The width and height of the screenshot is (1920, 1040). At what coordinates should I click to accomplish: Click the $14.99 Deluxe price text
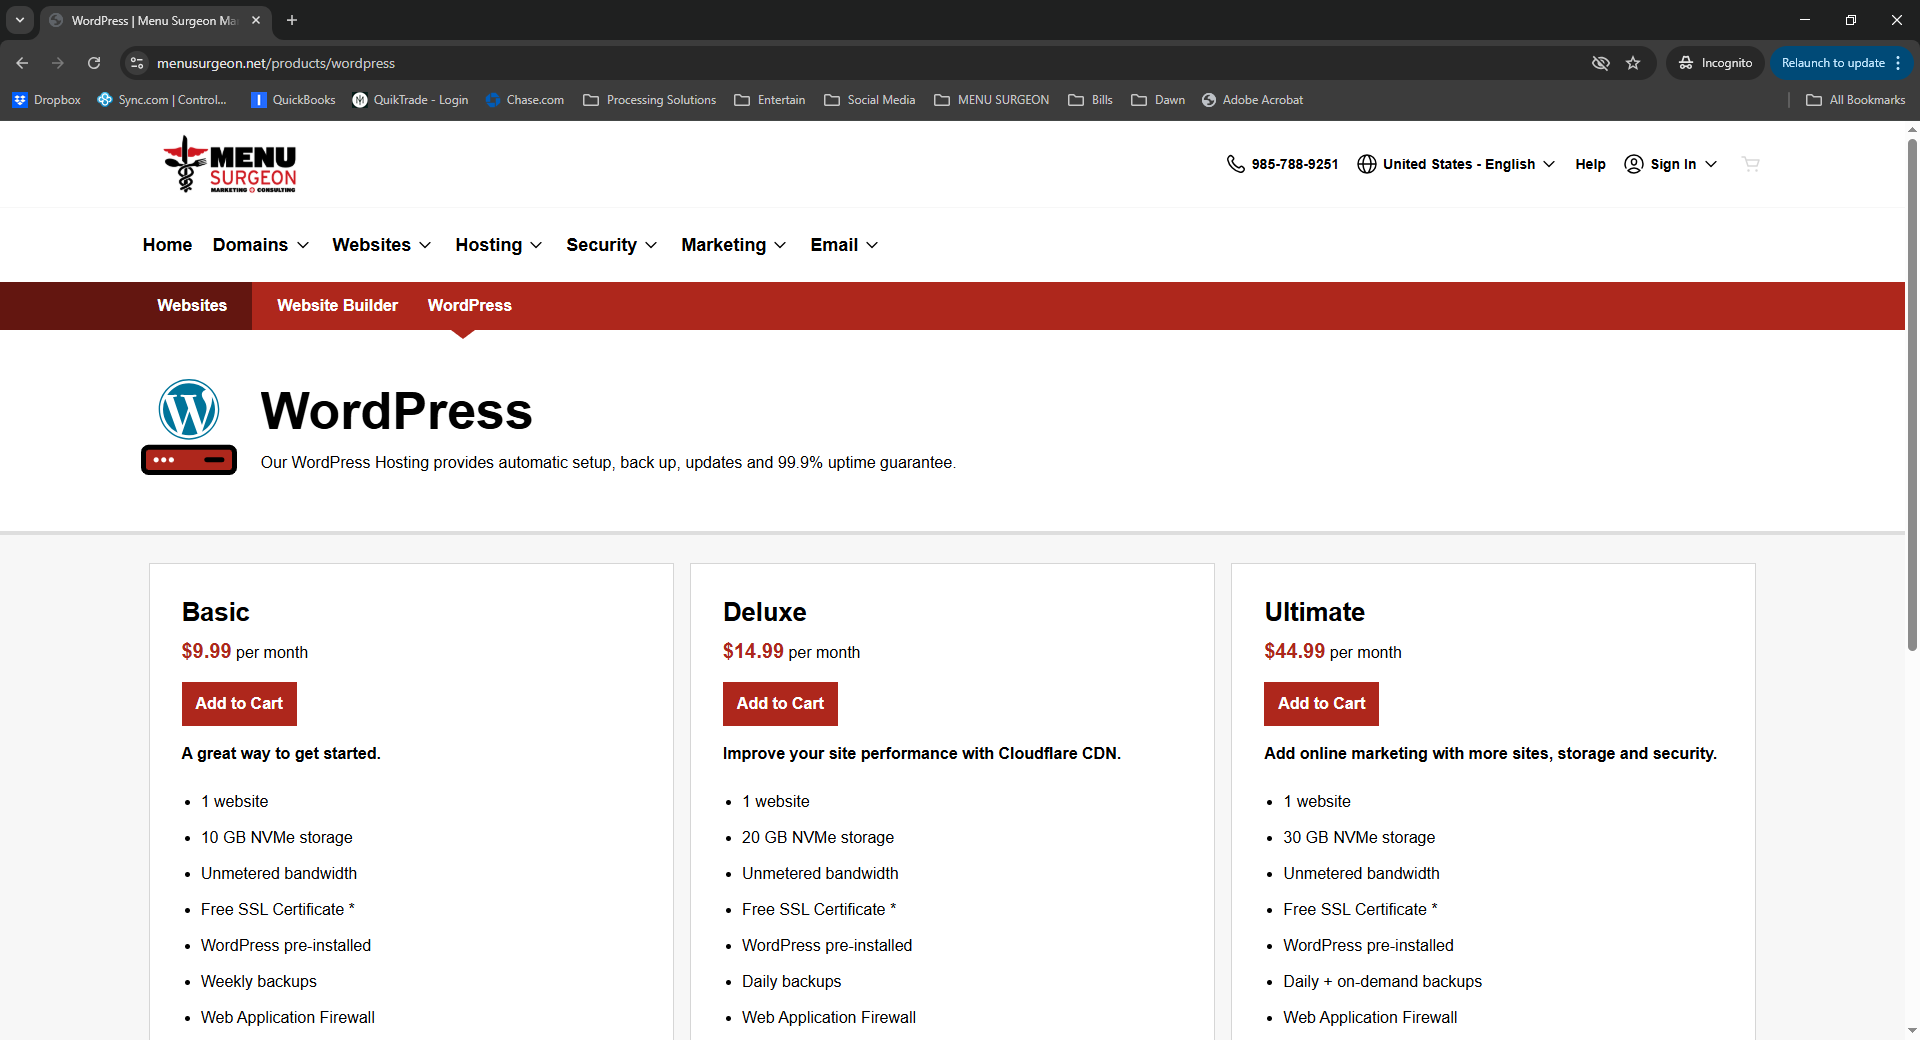(753, 652)
